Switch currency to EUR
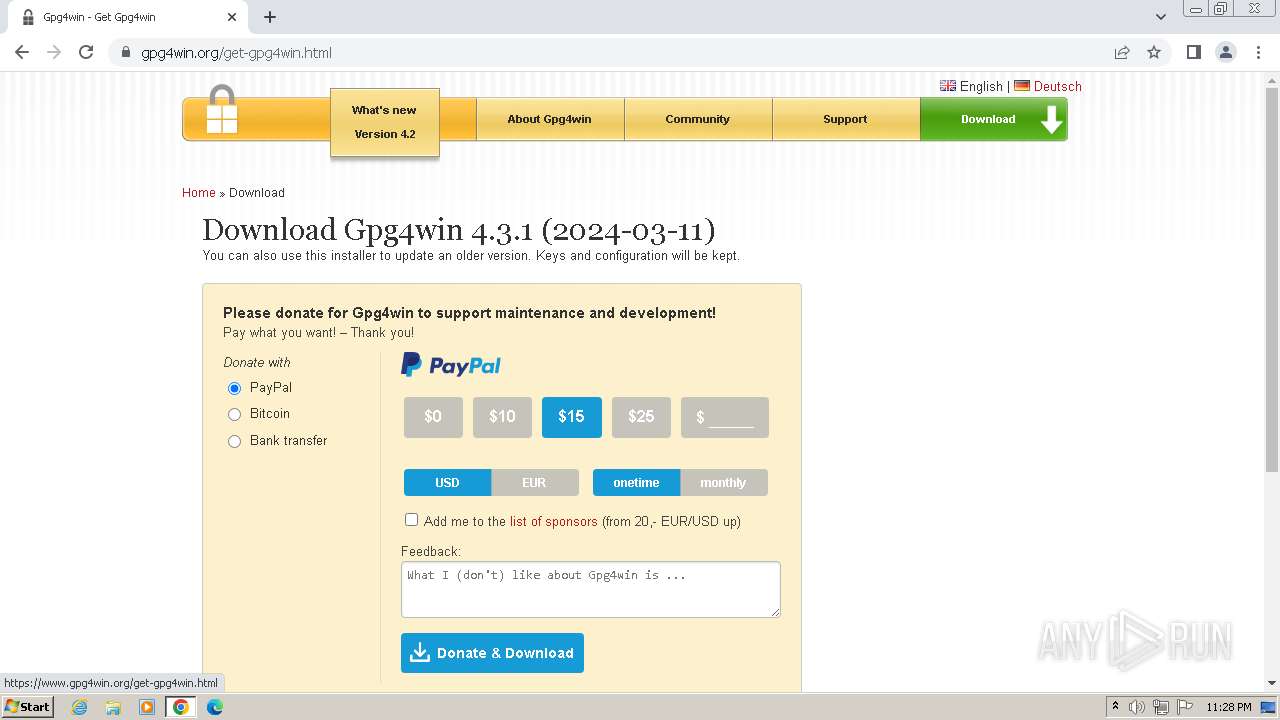The height and width of the screenshot is (720, 1280). coord(535,483)
